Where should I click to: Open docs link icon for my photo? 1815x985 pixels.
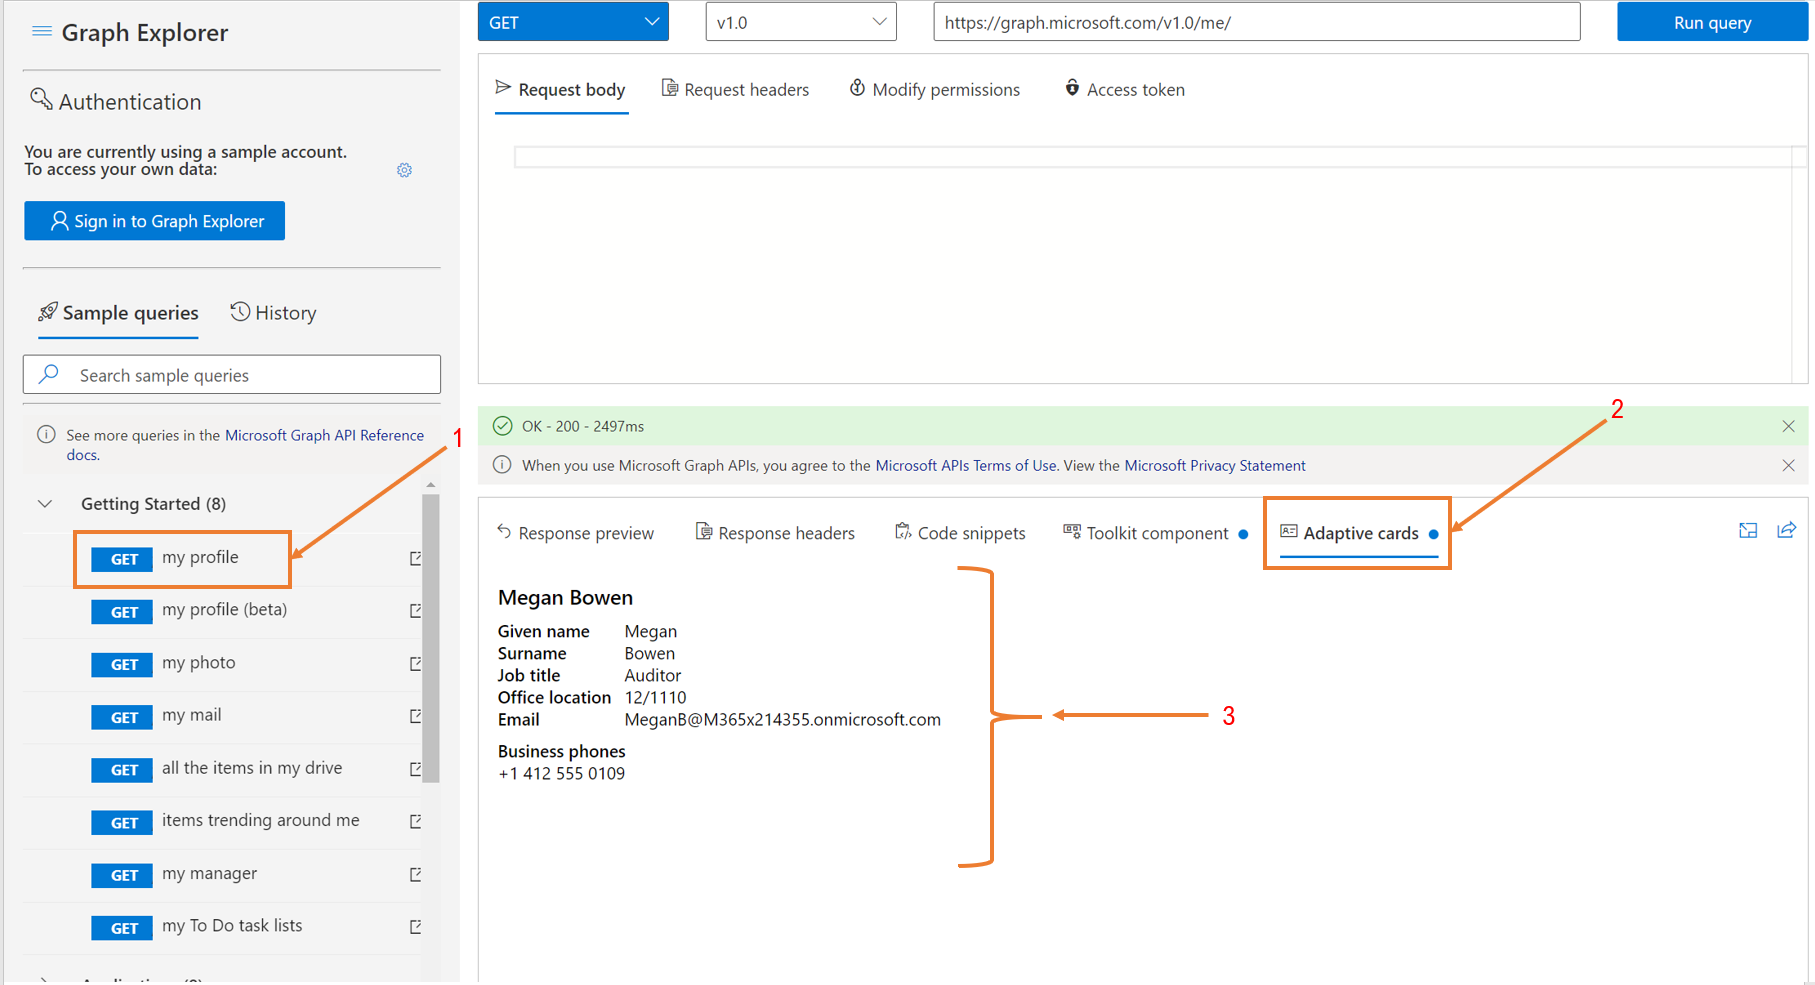click(415, 663)
